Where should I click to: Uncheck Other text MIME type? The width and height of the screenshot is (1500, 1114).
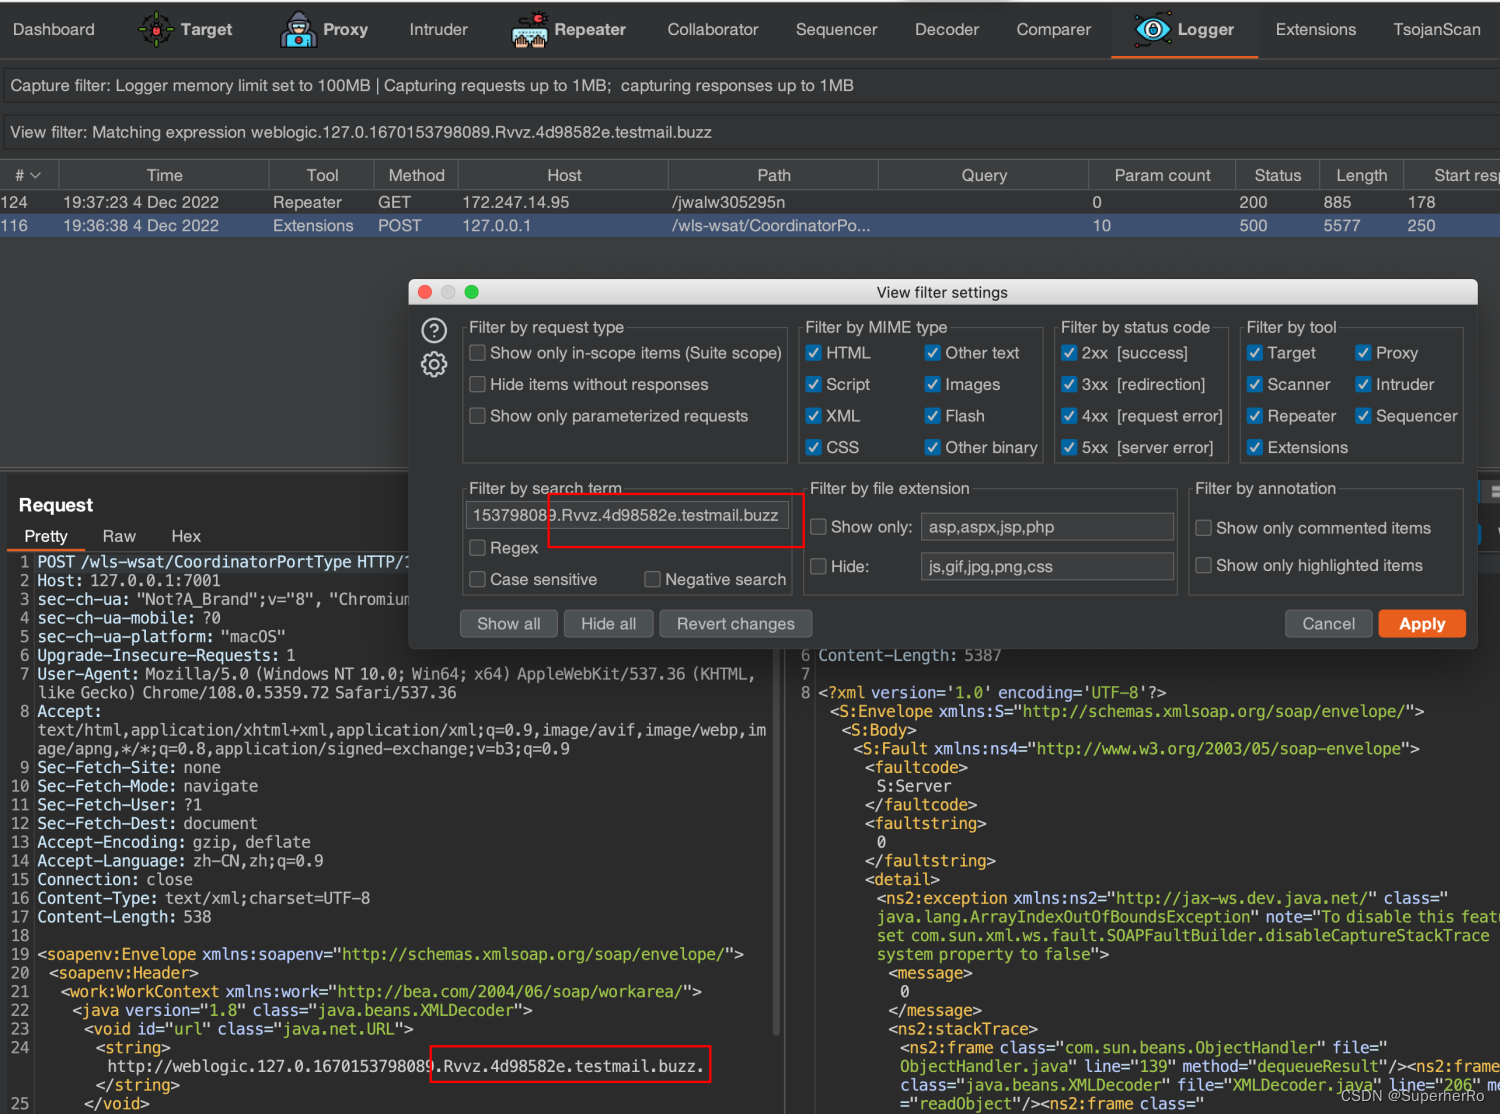pos(933,353)
